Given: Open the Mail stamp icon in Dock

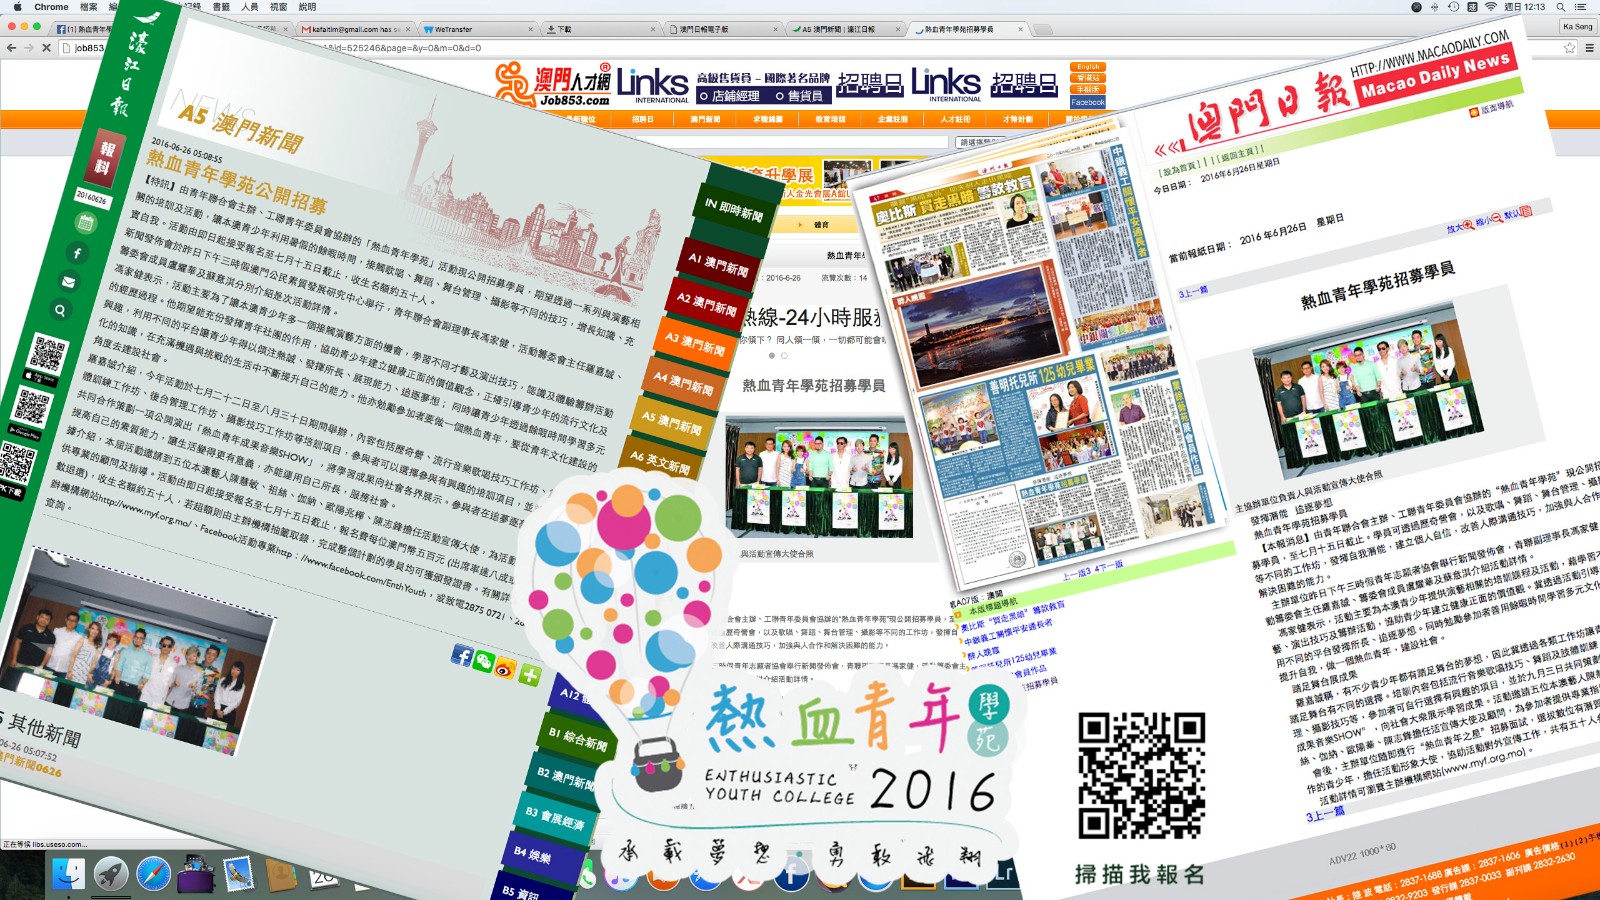Looking at the screenshot, I should [x=238, y=874].
